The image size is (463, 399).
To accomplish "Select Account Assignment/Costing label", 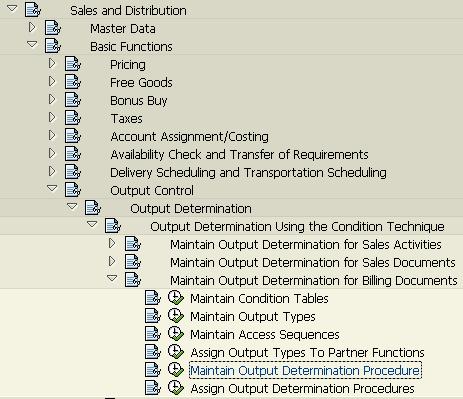I will pyautogui.click(x=189, y=137).
